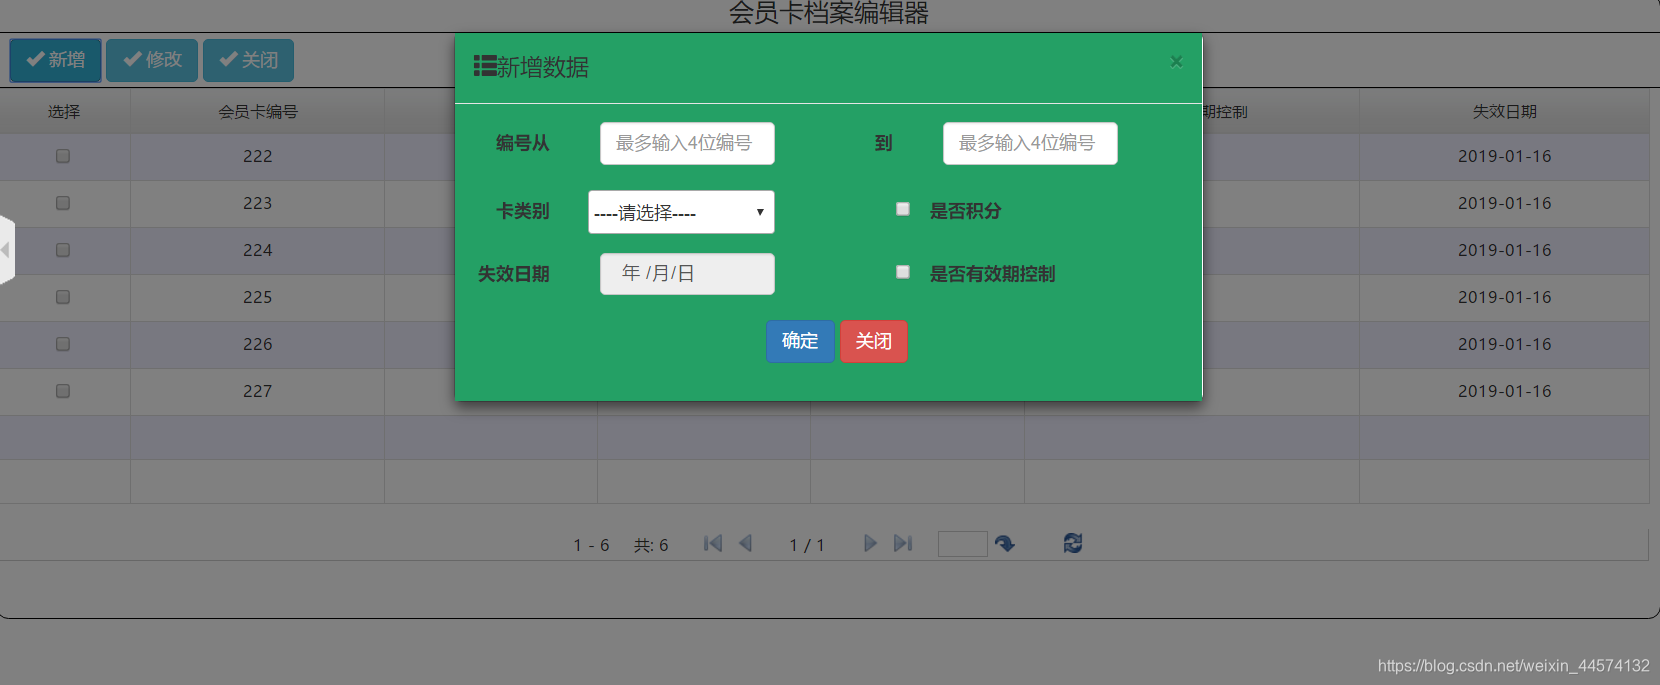Go to next page arrow
The image size is (1660, 685).
coord(870,543)
